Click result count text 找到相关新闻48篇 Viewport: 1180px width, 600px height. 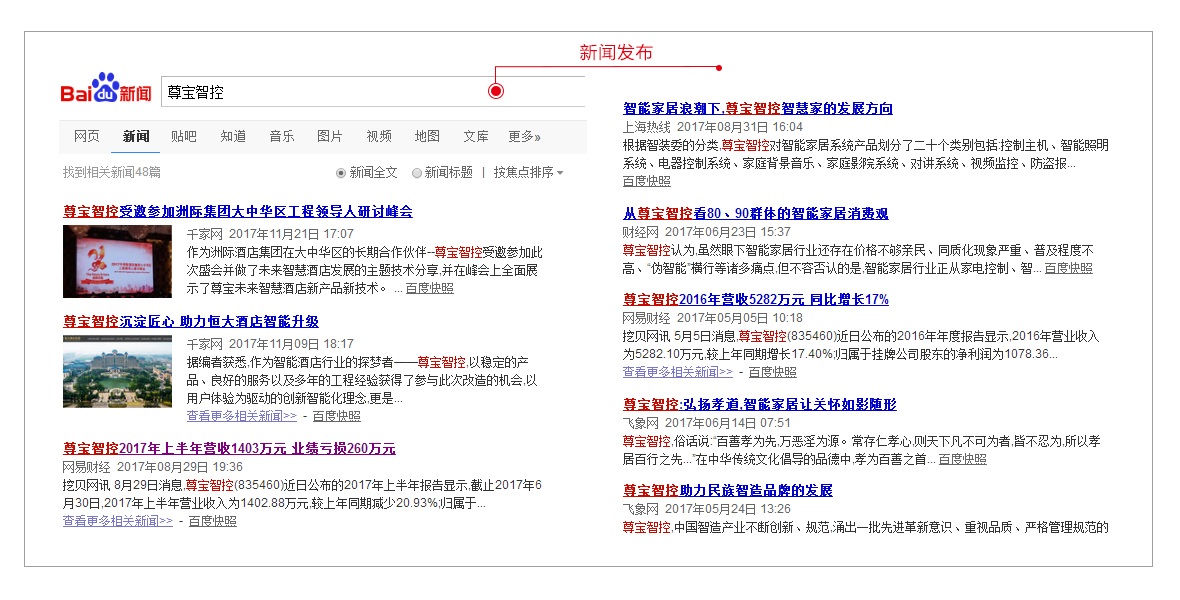point(111,172)
